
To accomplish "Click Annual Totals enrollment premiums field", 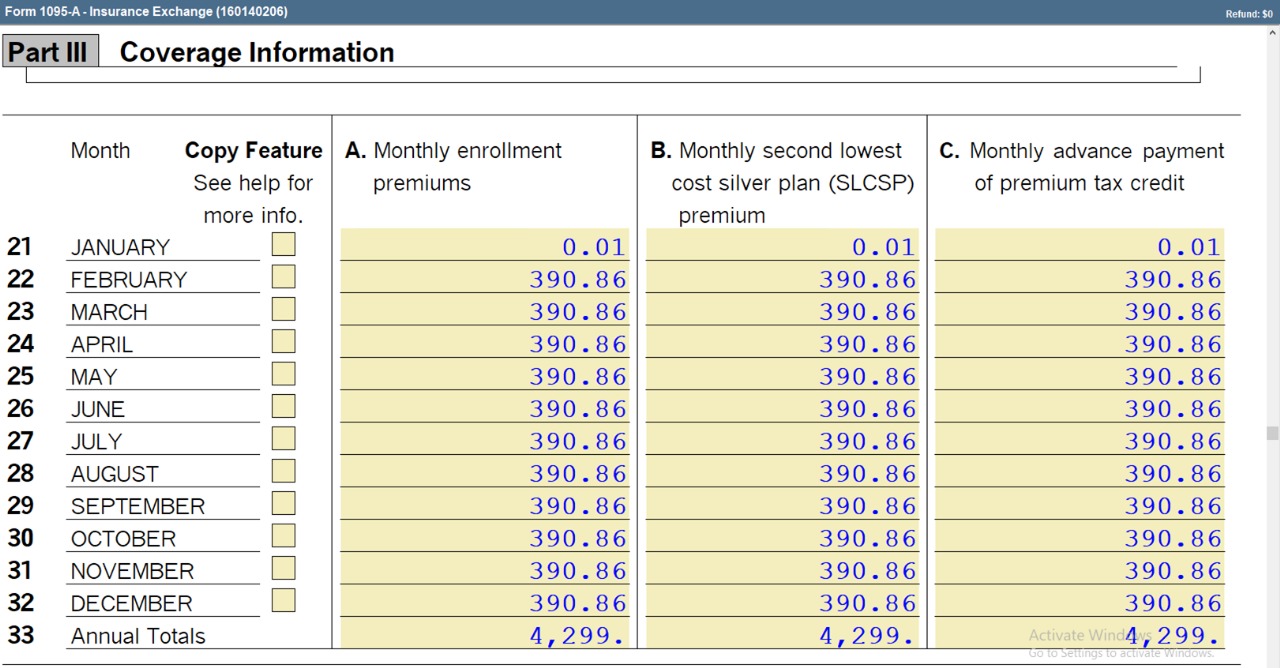I will [x=485, y=635].
